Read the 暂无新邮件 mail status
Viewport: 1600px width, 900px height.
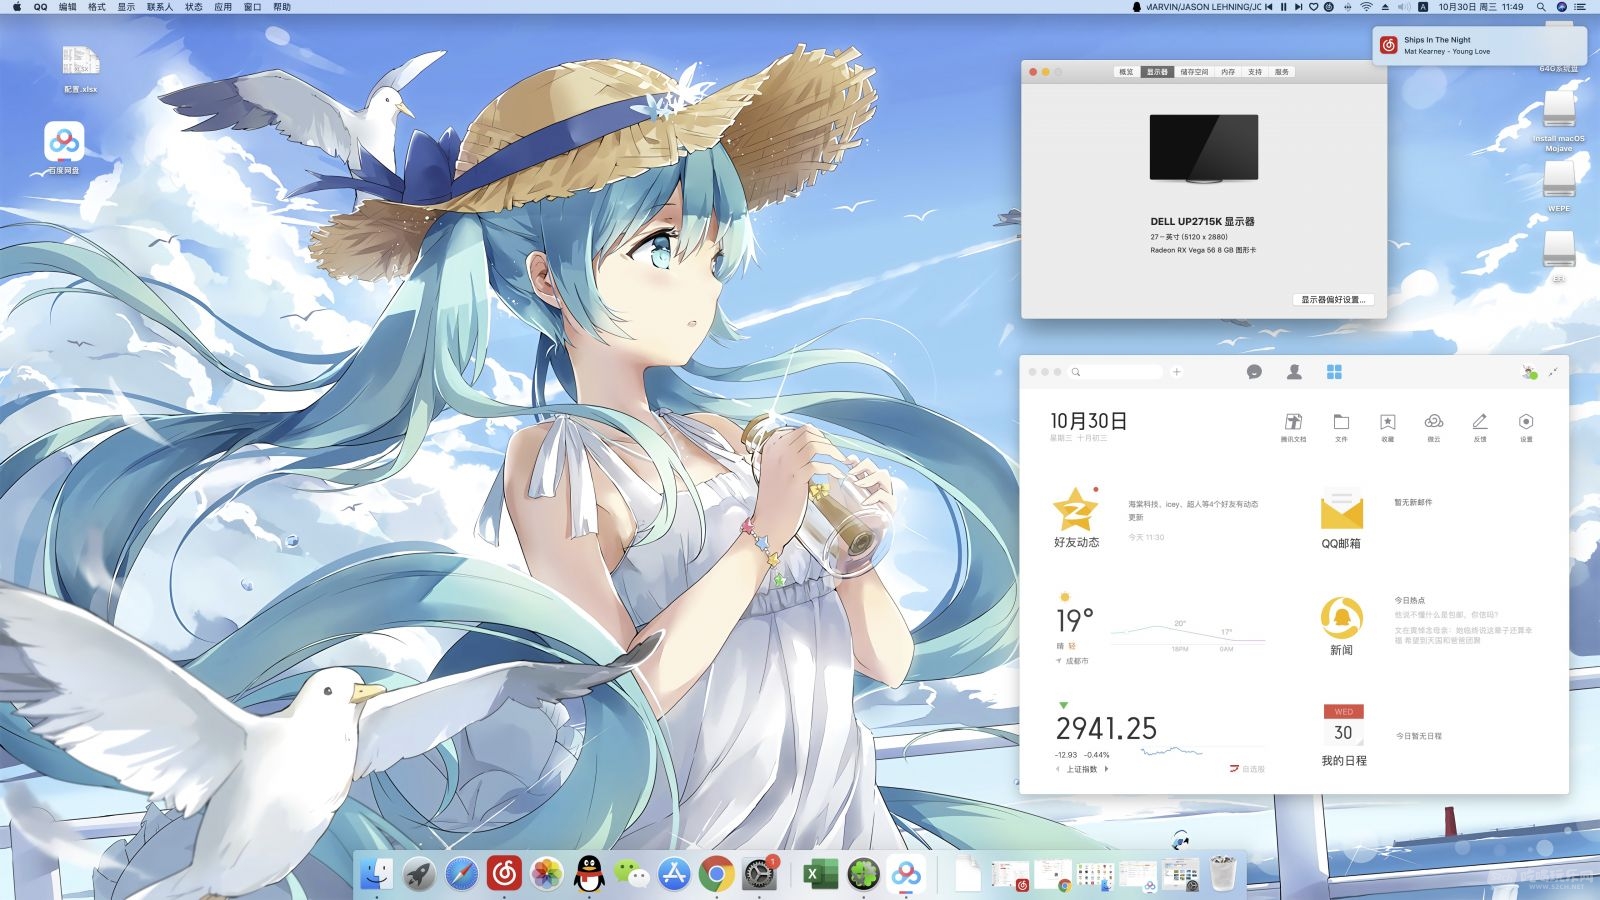click(1413, 502)
